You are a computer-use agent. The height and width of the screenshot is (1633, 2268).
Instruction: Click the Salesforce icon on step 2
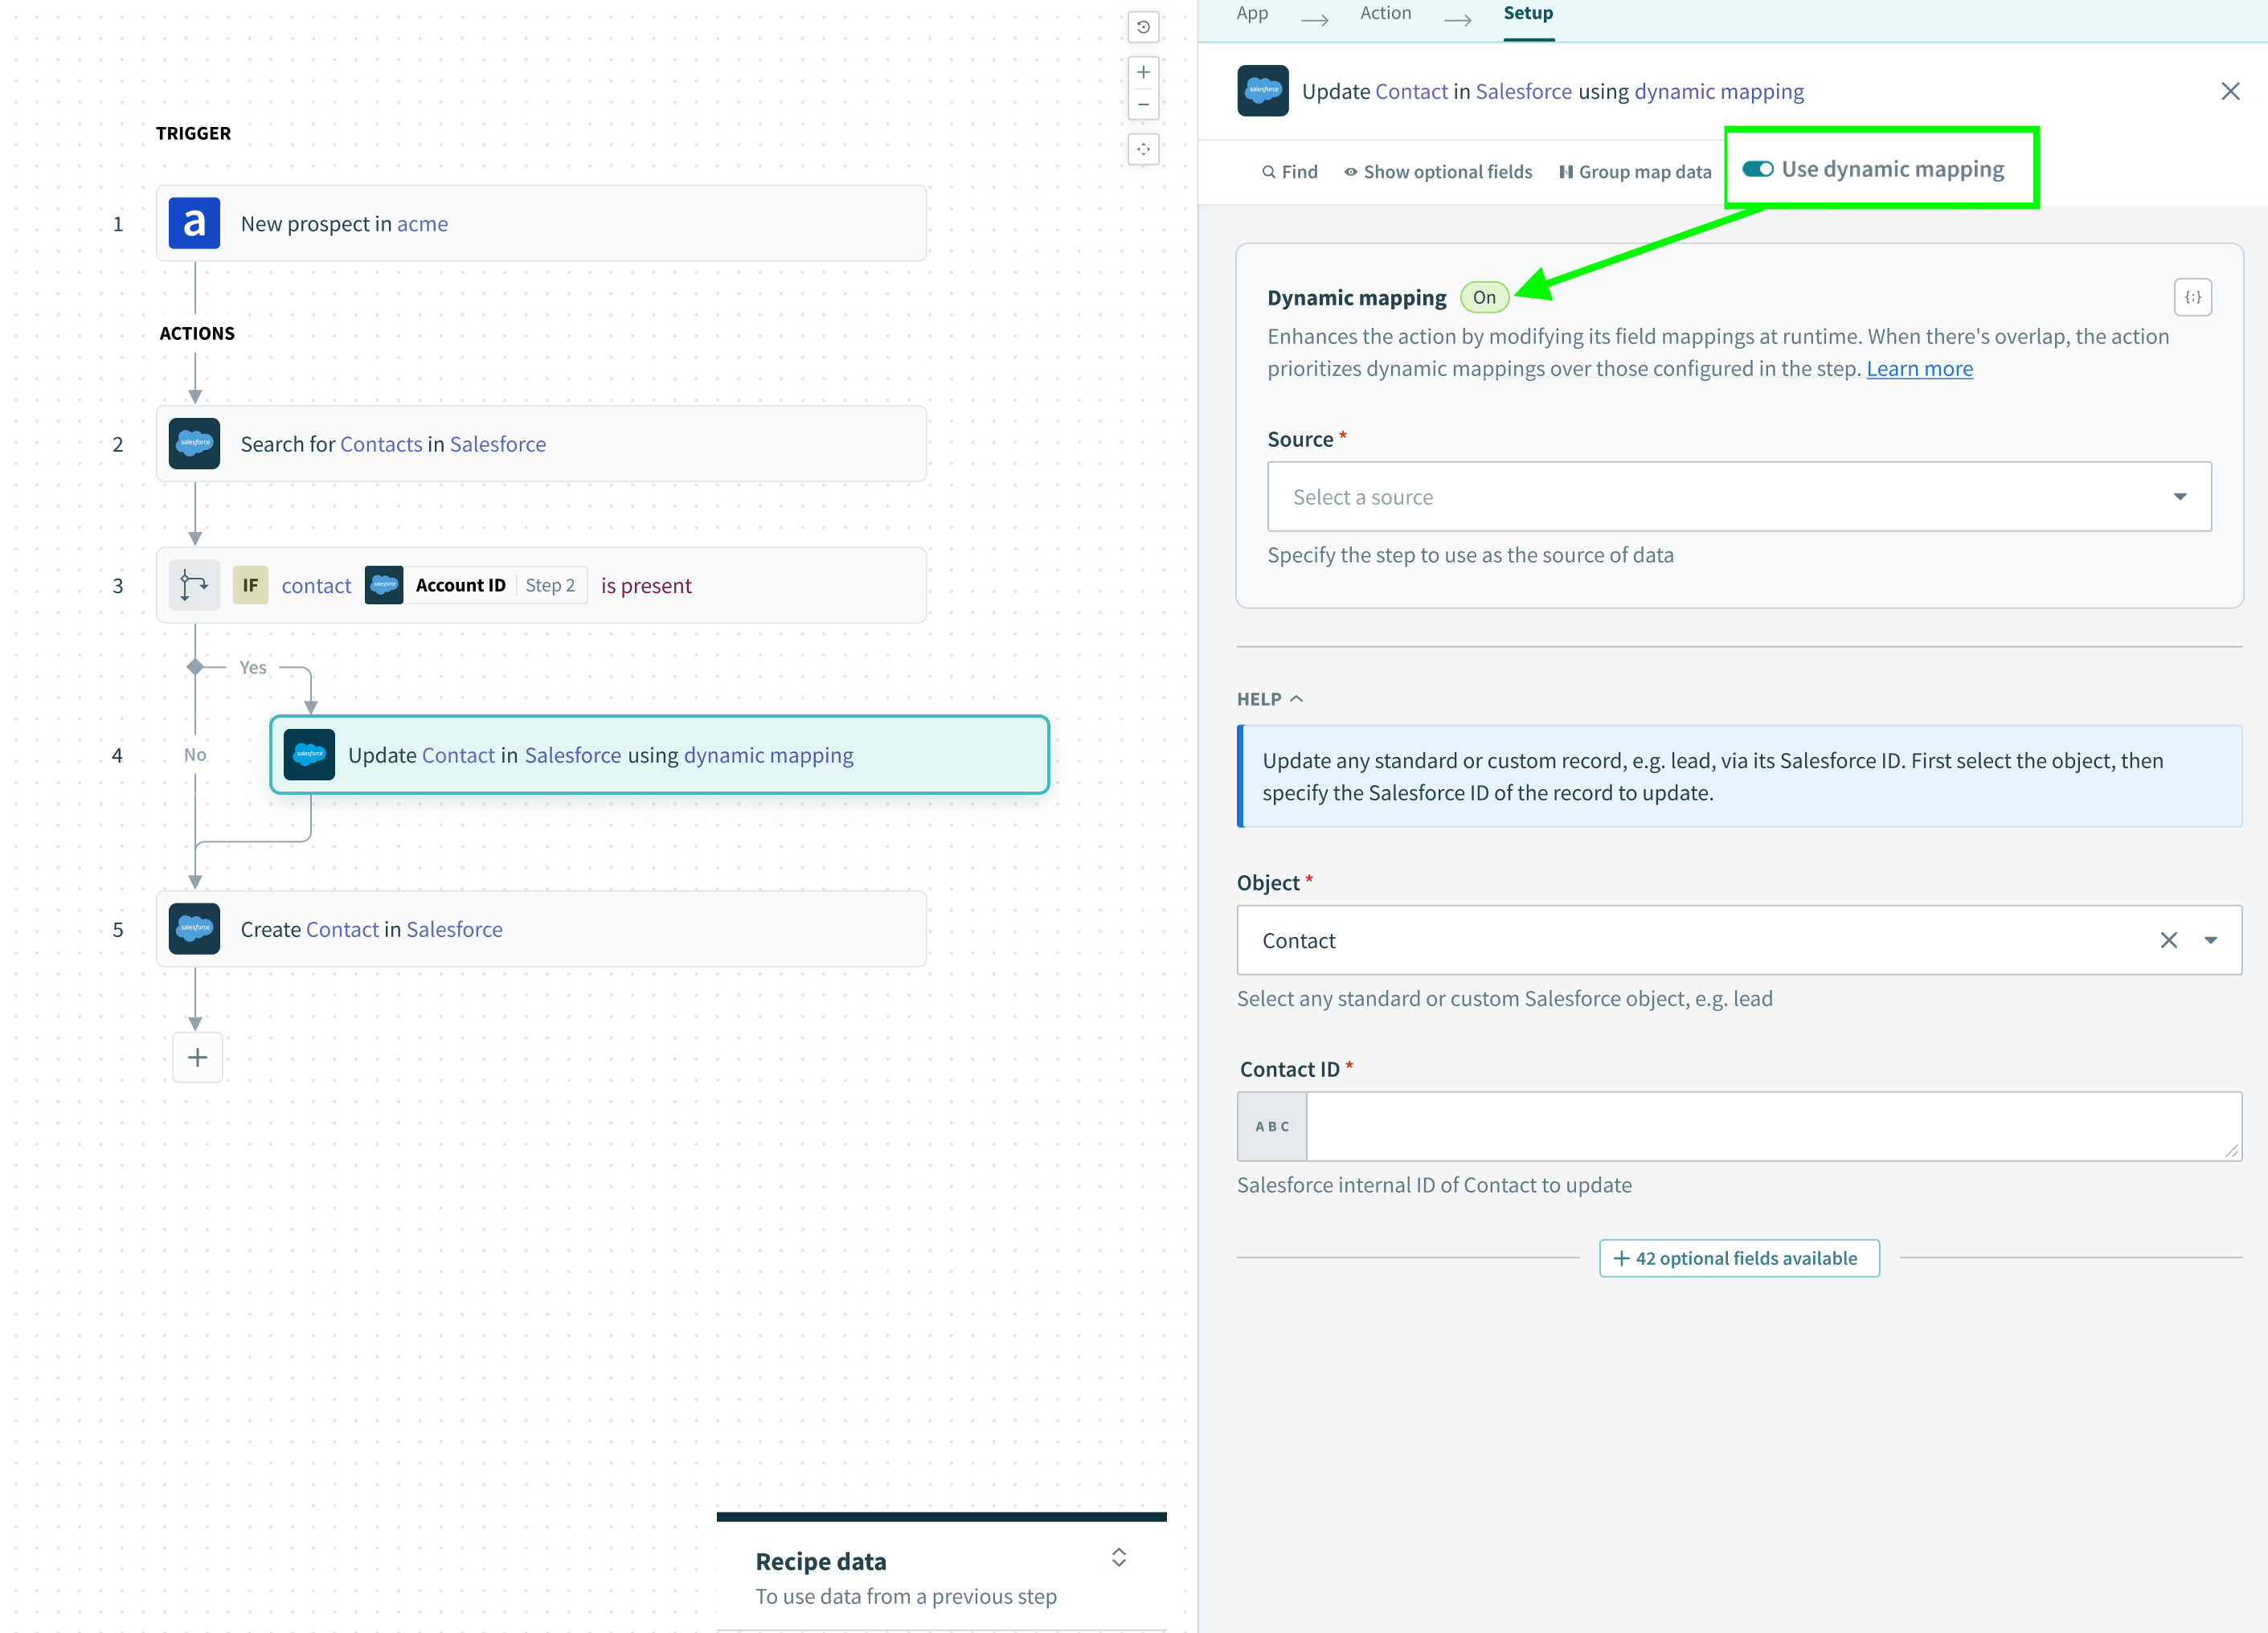tap(192, 442)
